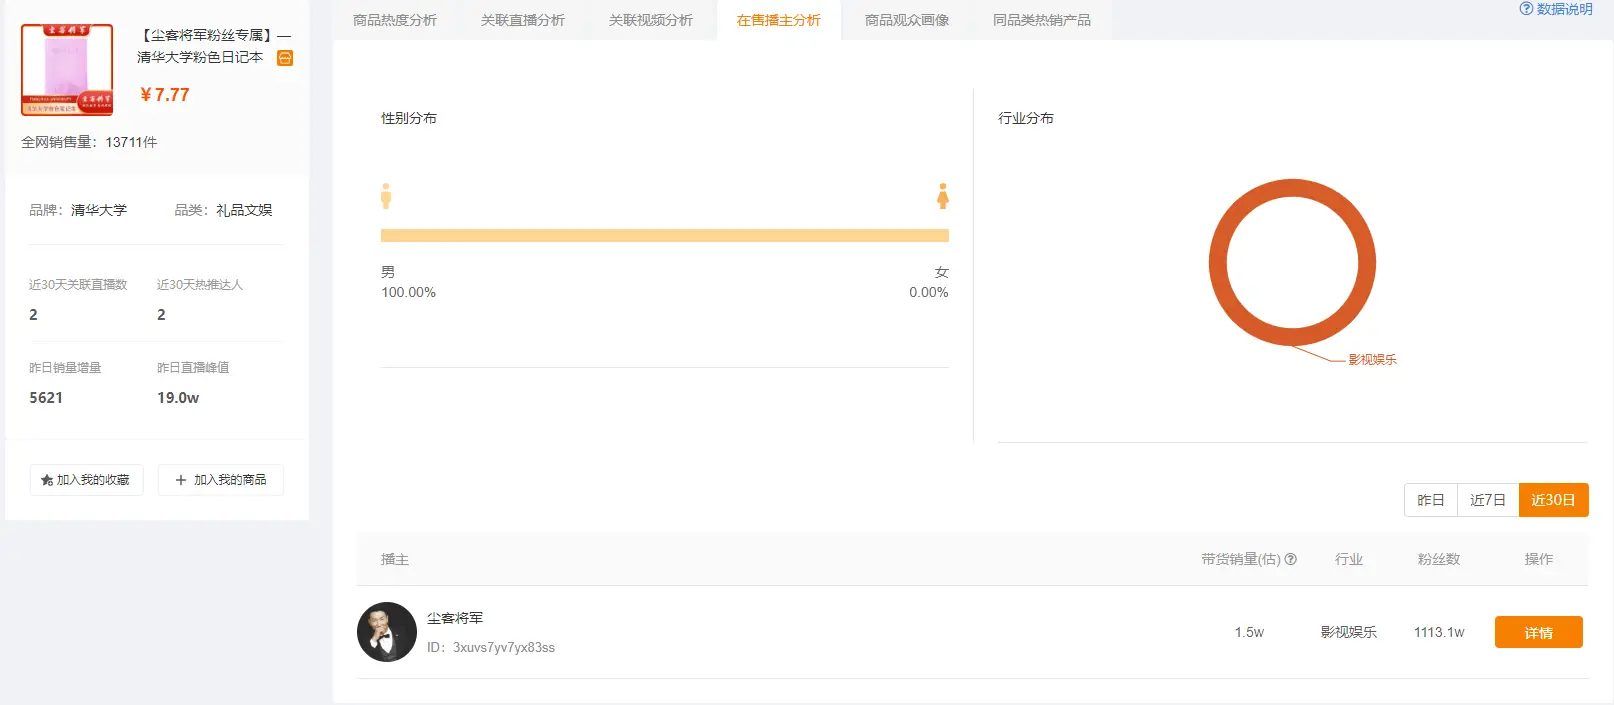The image size is (1614, 705).
Task: Select the 昨日 time range
Action: pyautogui.click(x=1431, y=500)
